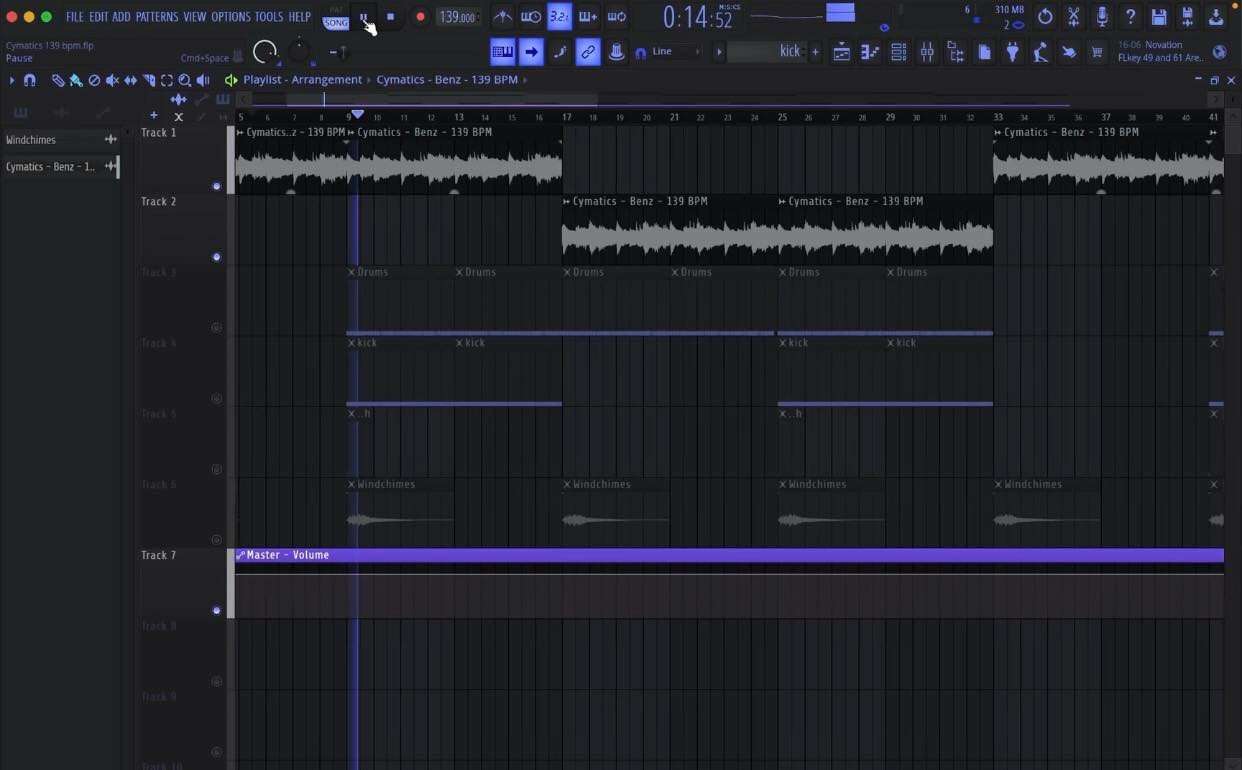1242x770 pixels.
Task: Click the Stop transport button
Action: pyautogui.click(x=390, y=17)
